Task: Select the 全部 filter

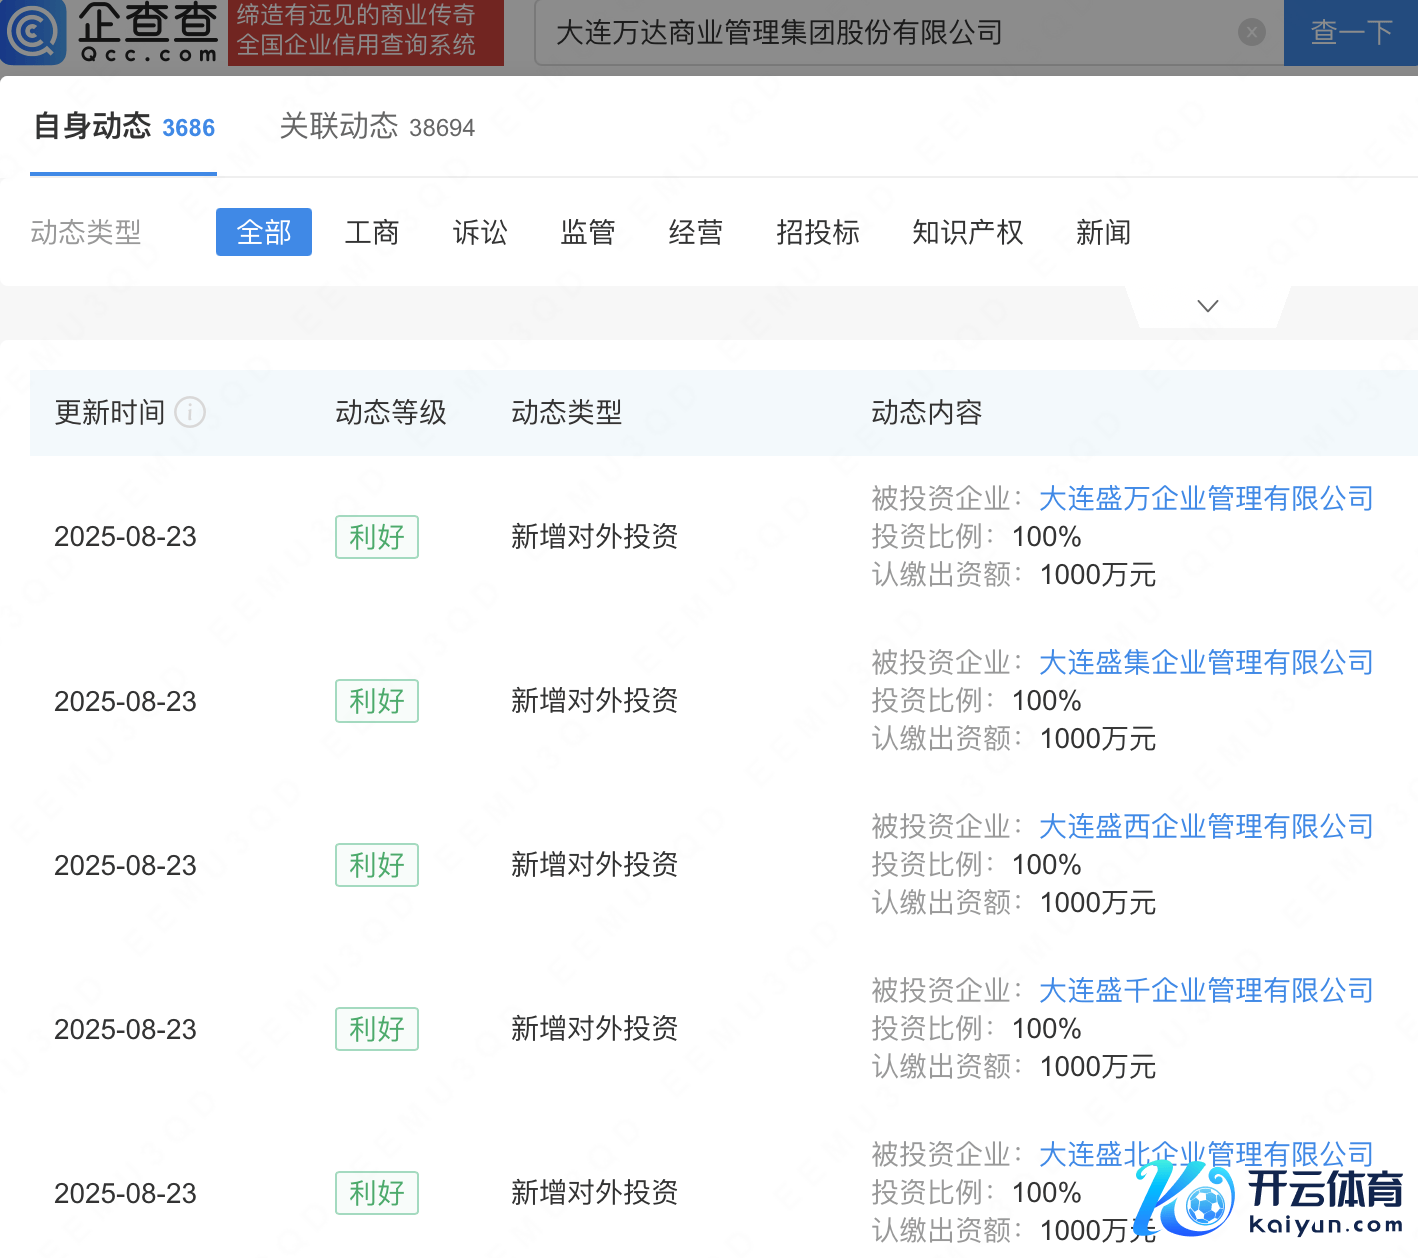Action: click(x=264, y=232)
